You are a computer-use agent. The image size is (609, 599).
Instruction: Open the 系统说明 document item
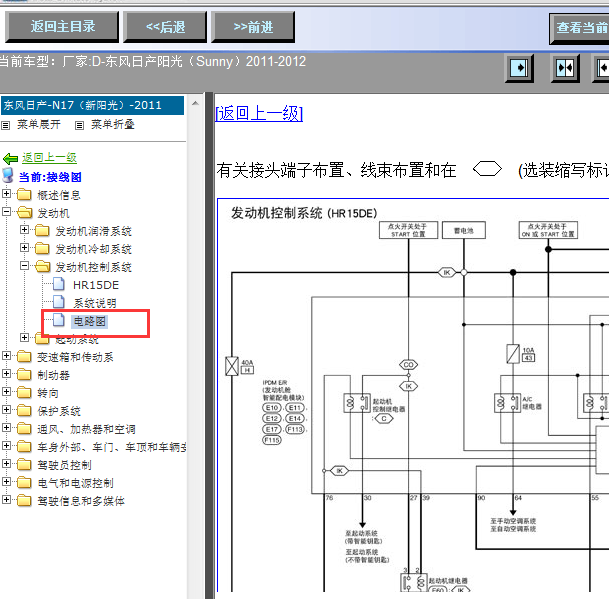tap(95, 303)
